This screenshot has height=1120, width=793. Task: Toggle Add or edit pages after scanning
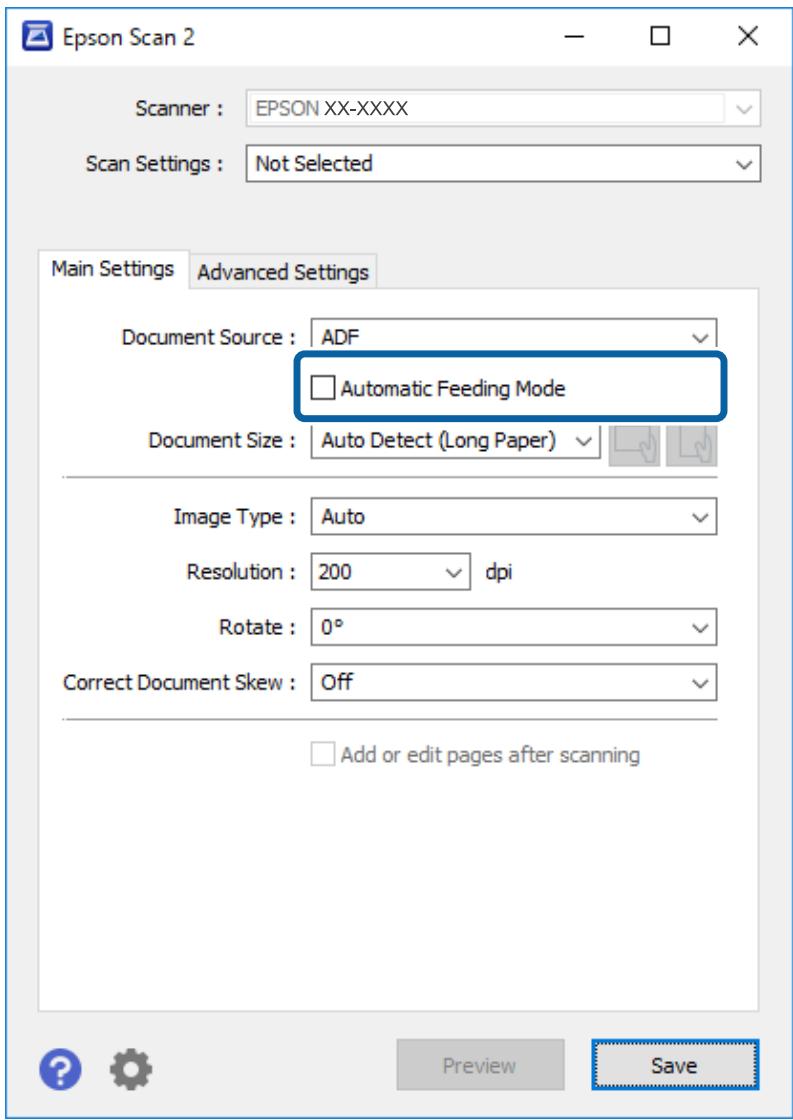pyautogui.click(x=322, y=755)
